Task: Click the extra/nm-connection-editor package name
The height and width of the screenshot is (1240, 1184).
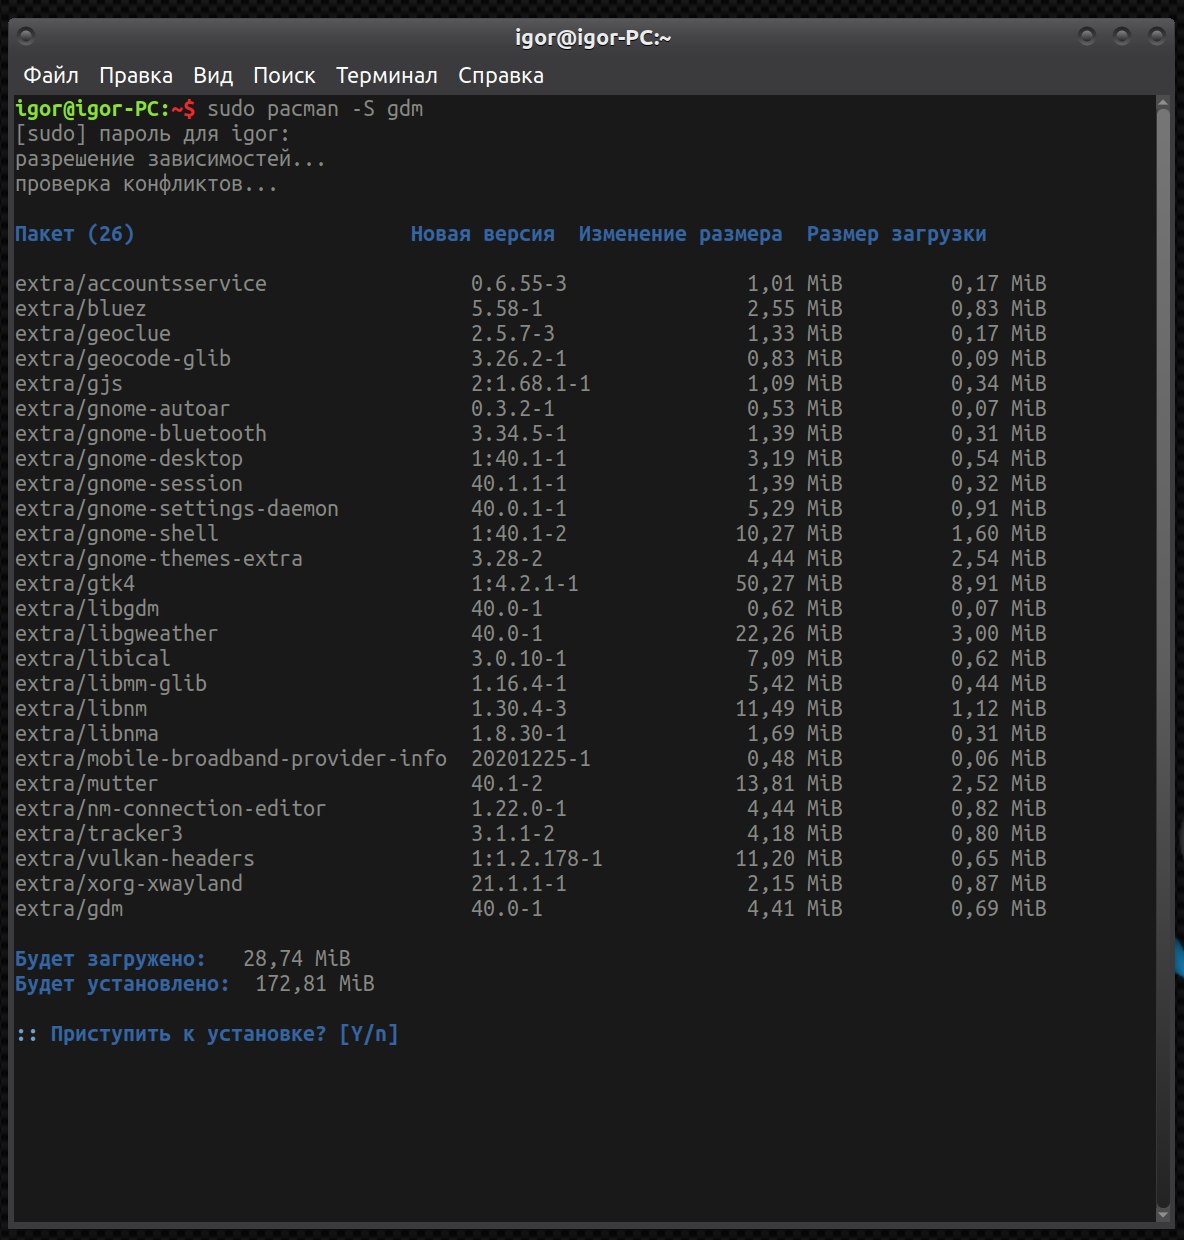Action: click(x=171, y=809)
